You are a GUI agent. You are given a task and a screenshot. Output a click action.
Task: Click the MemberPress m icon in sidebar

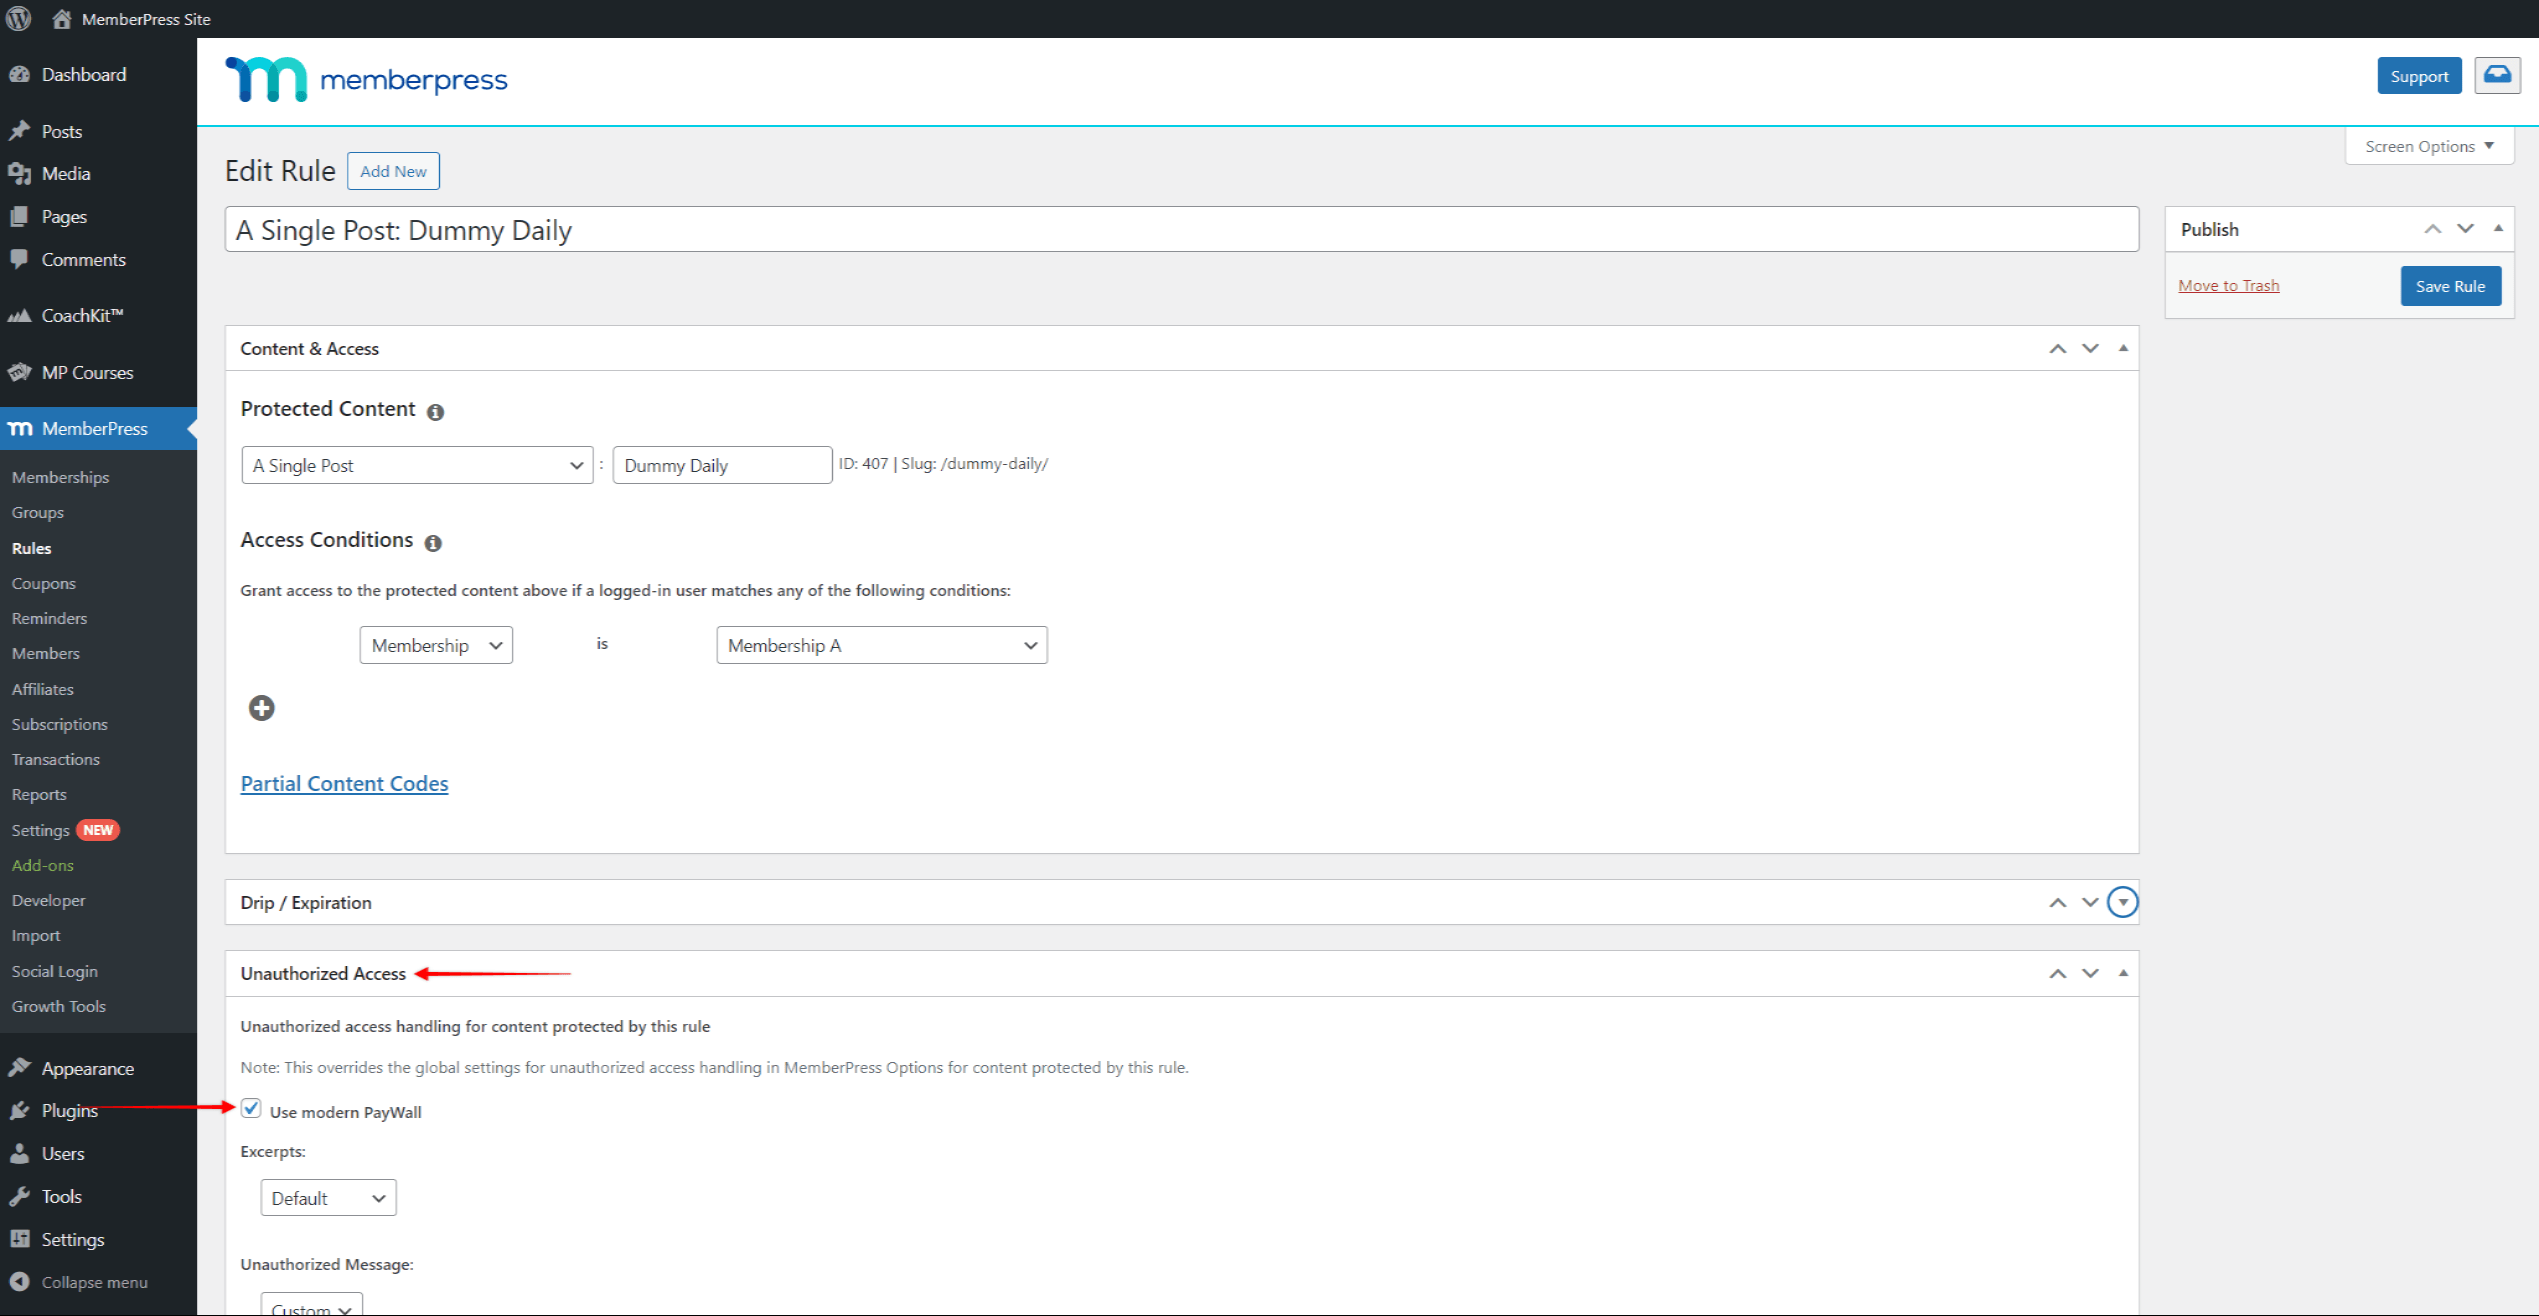20,428
